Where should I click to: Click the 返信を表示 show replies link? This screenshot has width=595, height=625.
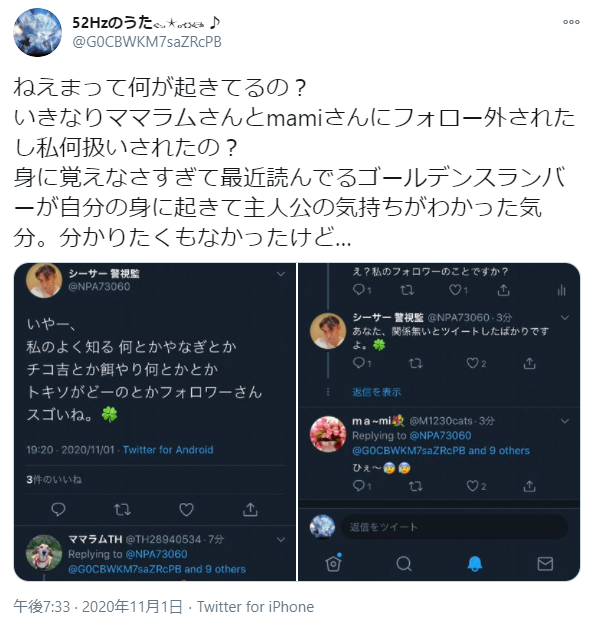click(376, 392)
